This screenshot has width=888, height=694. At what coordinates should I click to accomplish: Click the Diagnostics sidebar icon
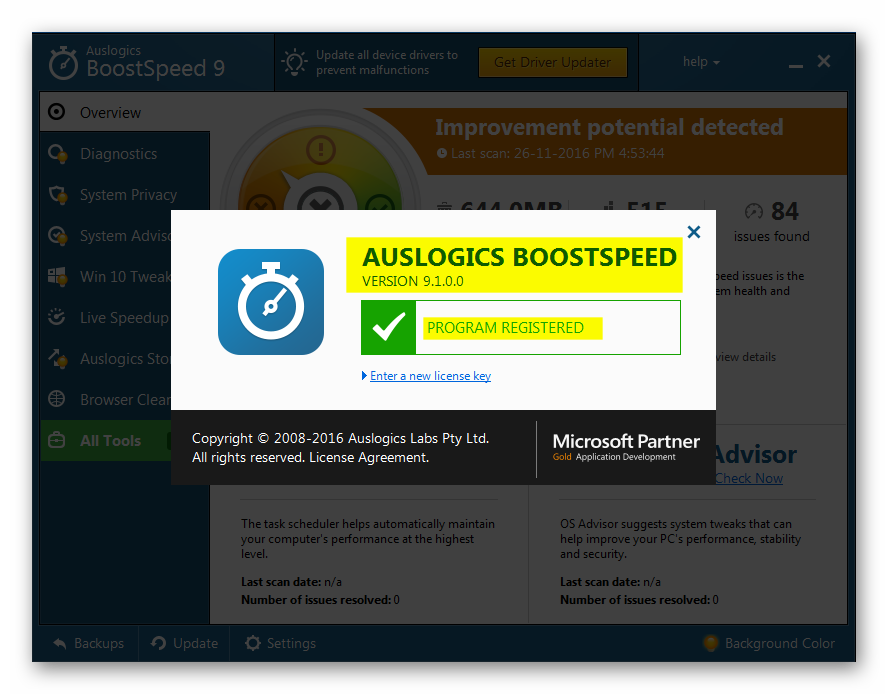(x=58, y=153)
